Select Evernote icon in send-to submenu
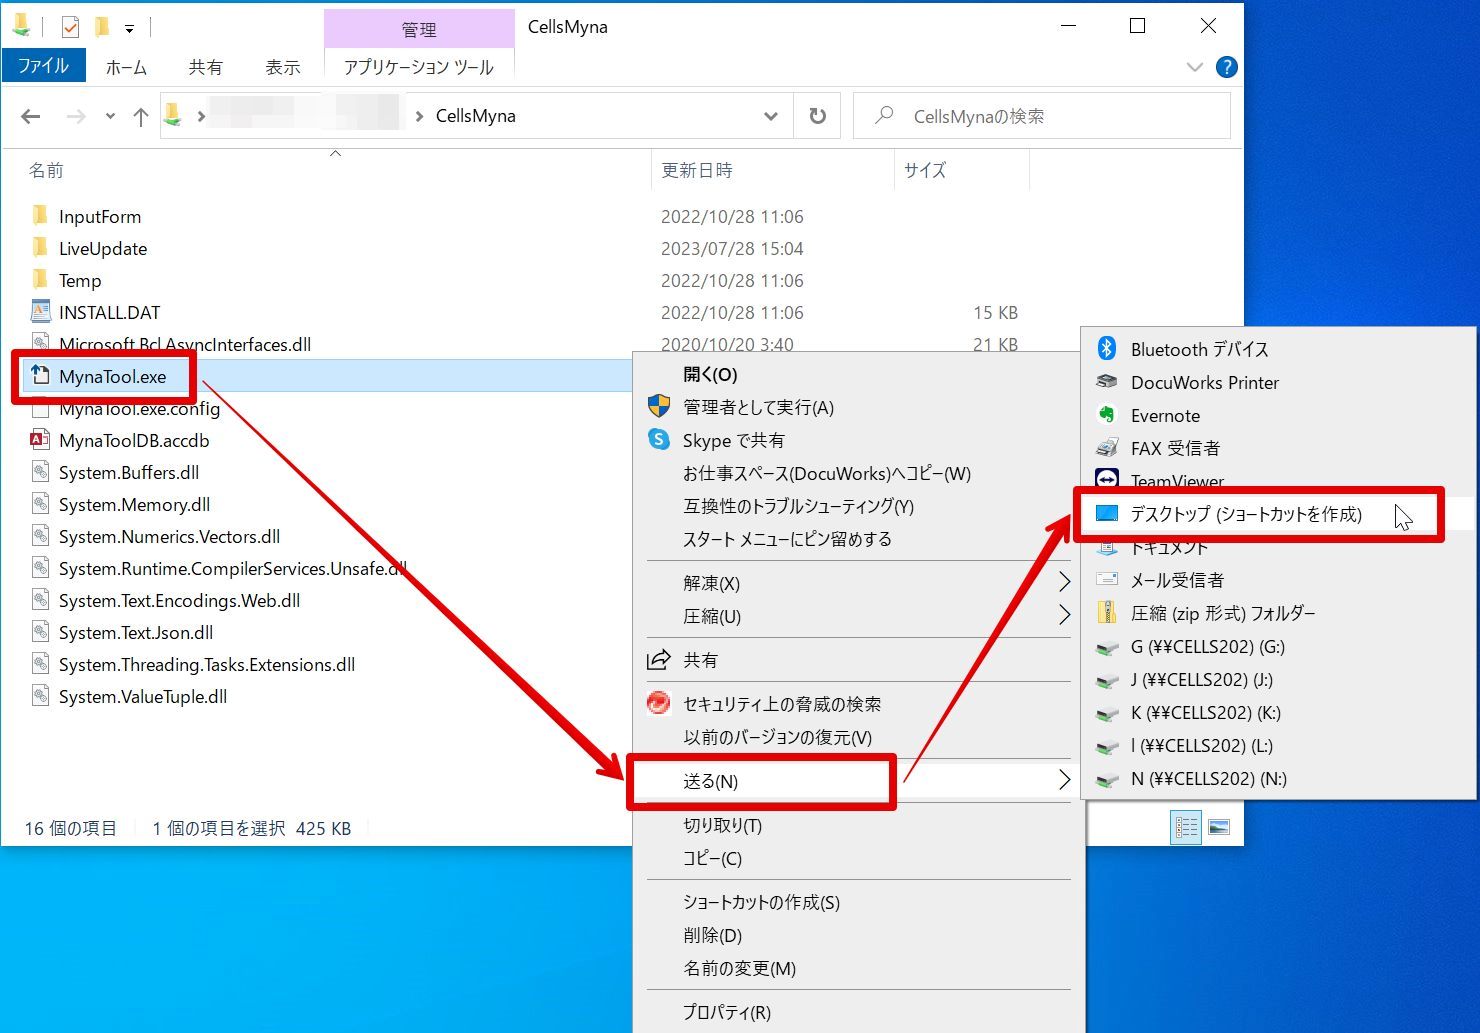 pyautogui.click(x=1106, y=415)
